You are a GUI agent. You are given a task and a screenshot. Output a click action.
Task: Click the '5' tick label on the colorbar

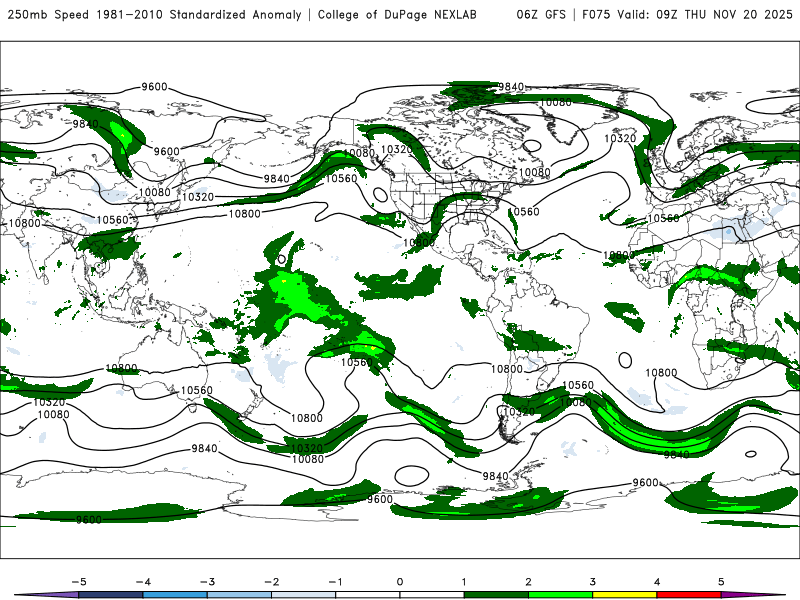pos(721,582)
